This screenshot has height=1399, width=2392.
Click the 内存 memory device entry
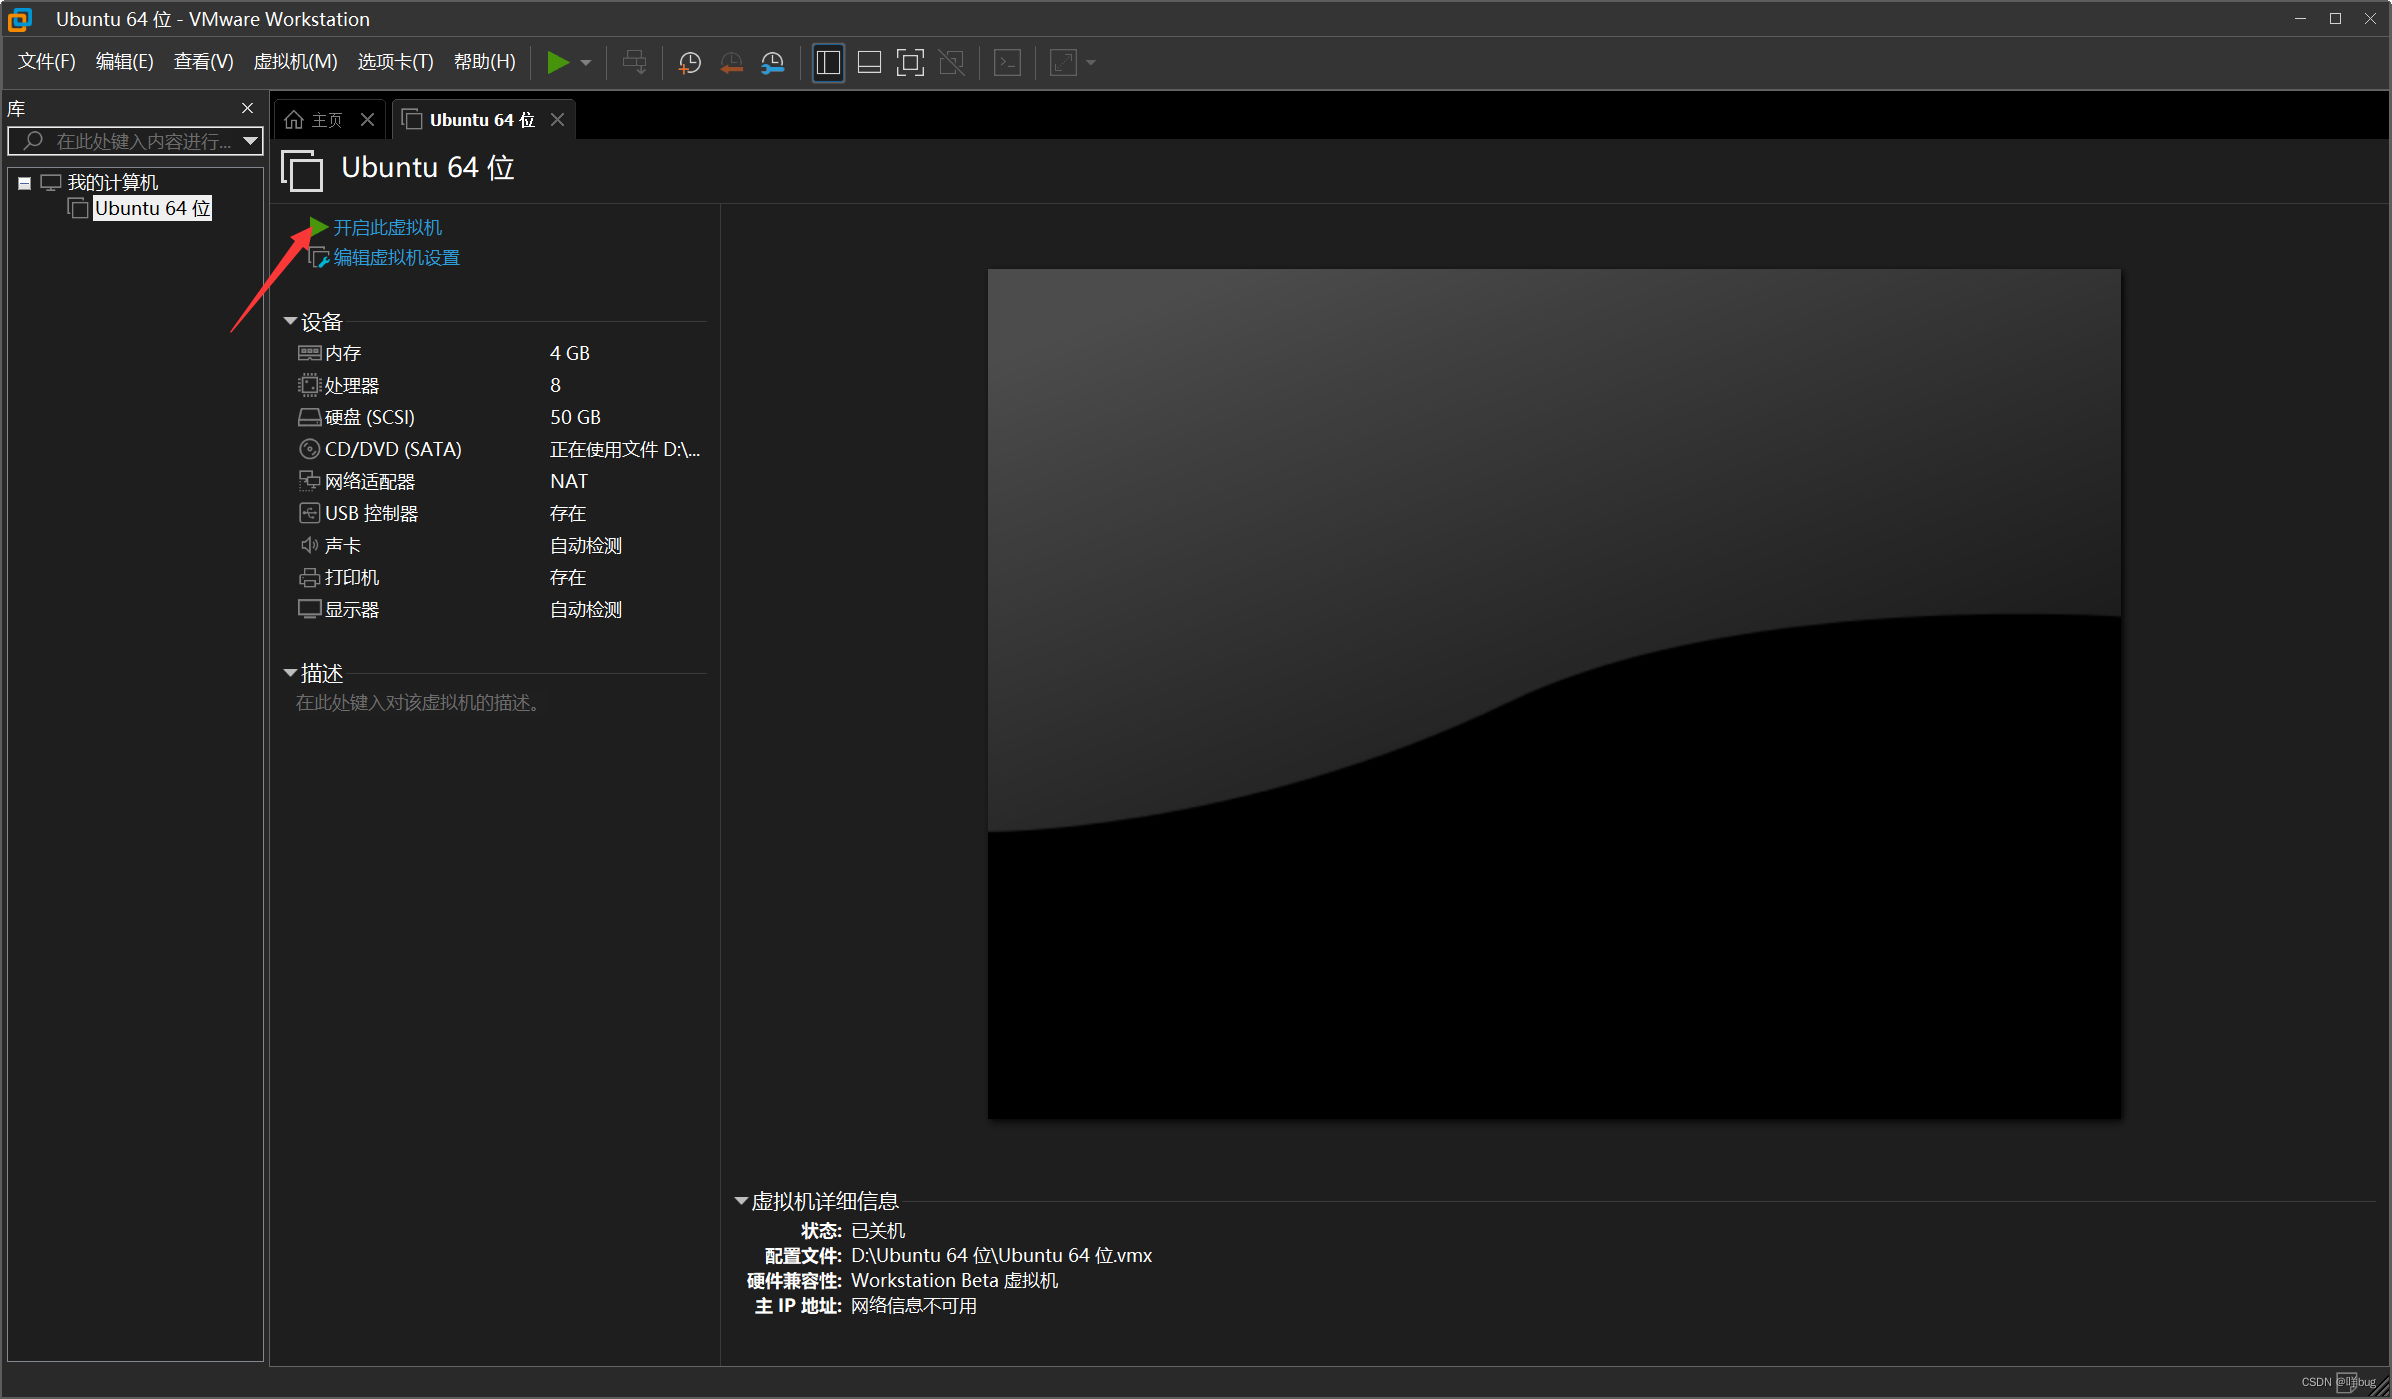(x=342, y=353)
